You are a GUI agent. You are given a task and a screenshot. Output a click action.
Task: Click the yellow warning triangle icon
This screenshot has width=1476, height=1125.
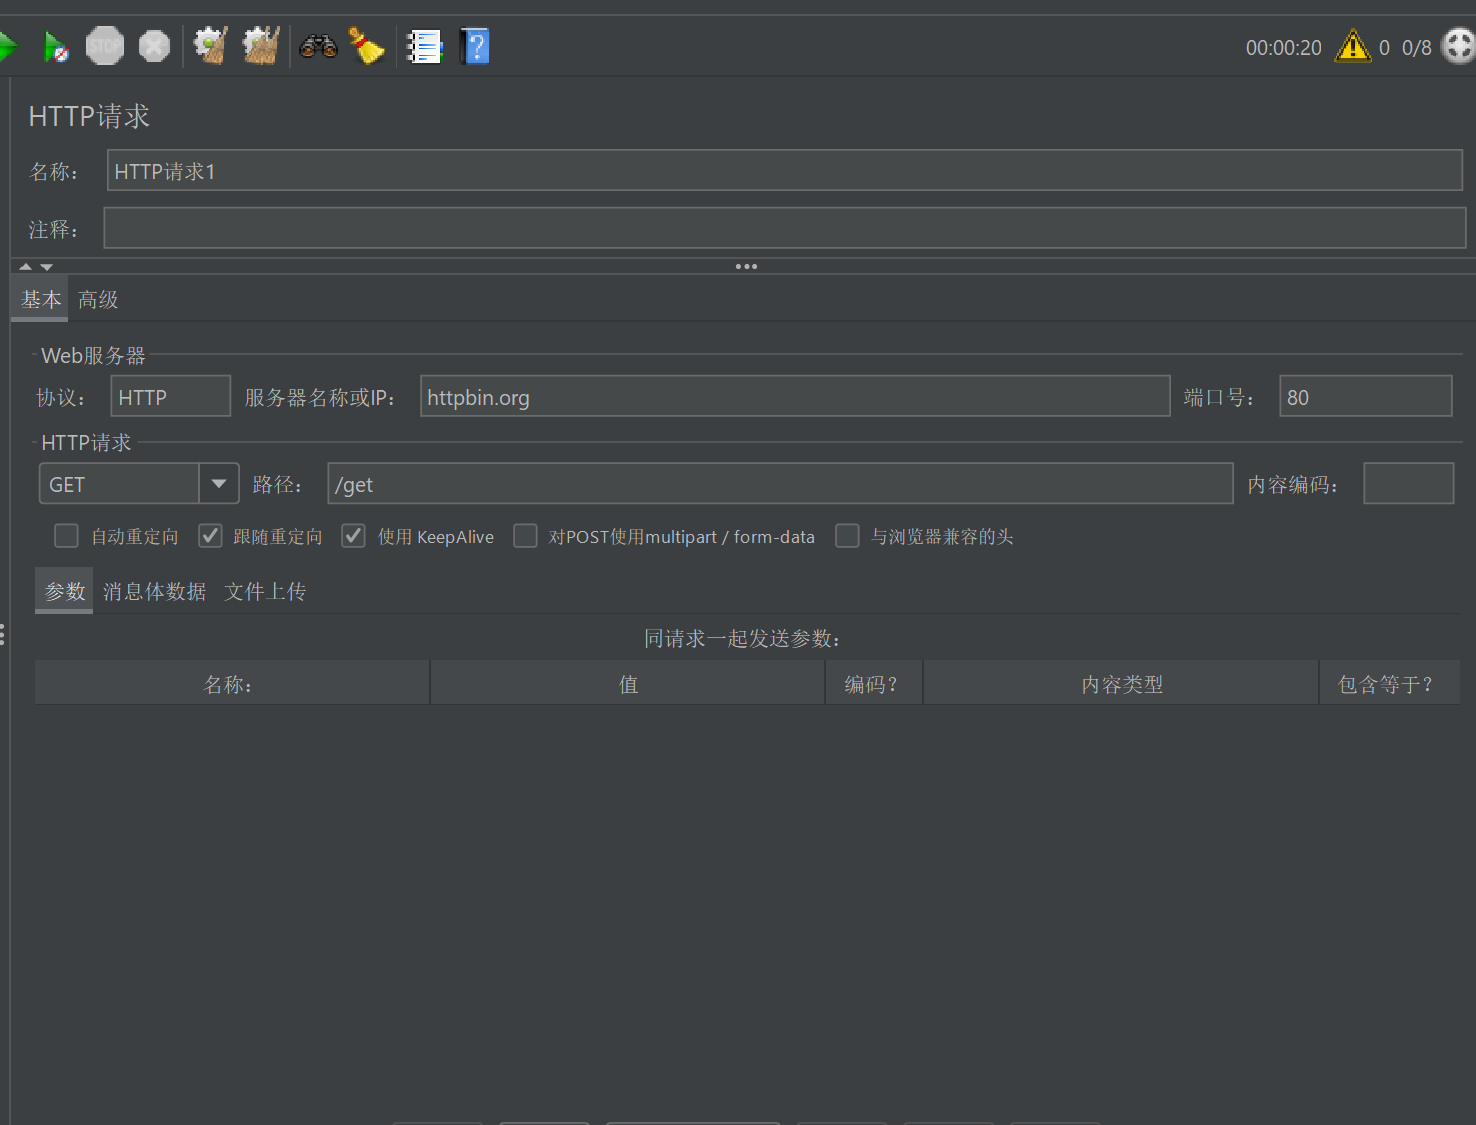tap(1353, 46)
